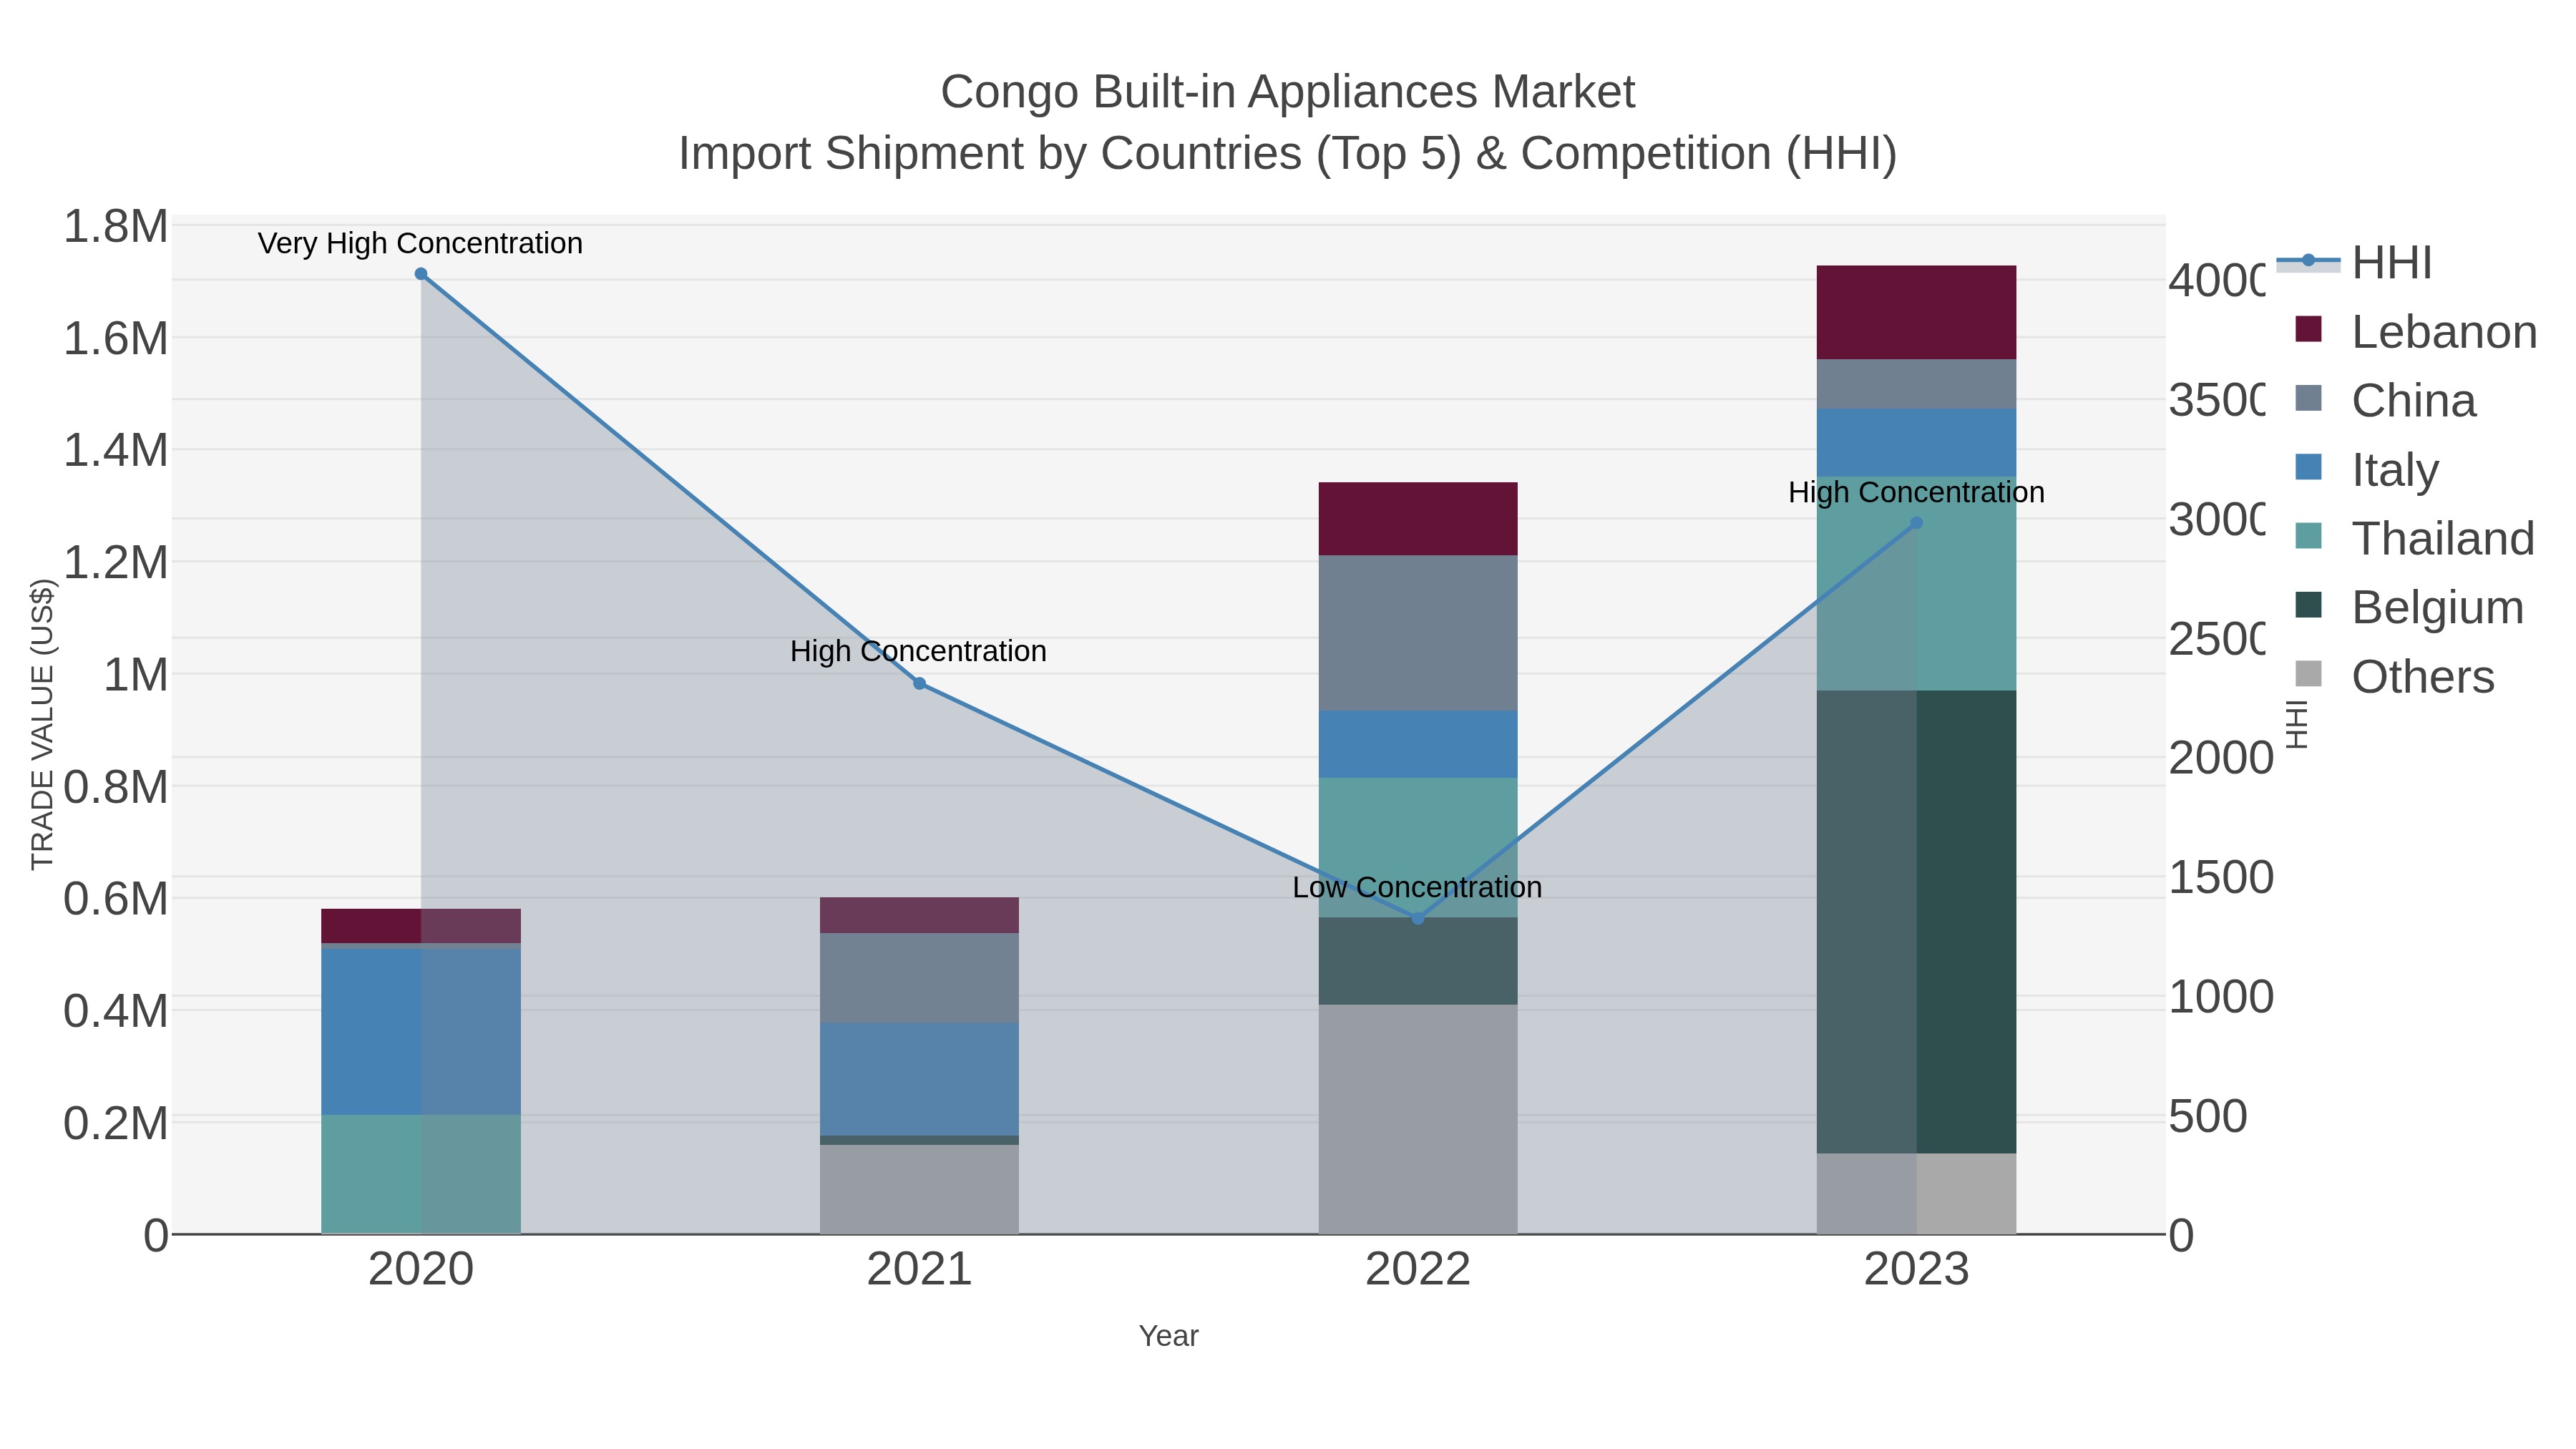Screen dimensions: 2576x1449
Task: Click the China legend color swatch
Action: coord(2309,398)
